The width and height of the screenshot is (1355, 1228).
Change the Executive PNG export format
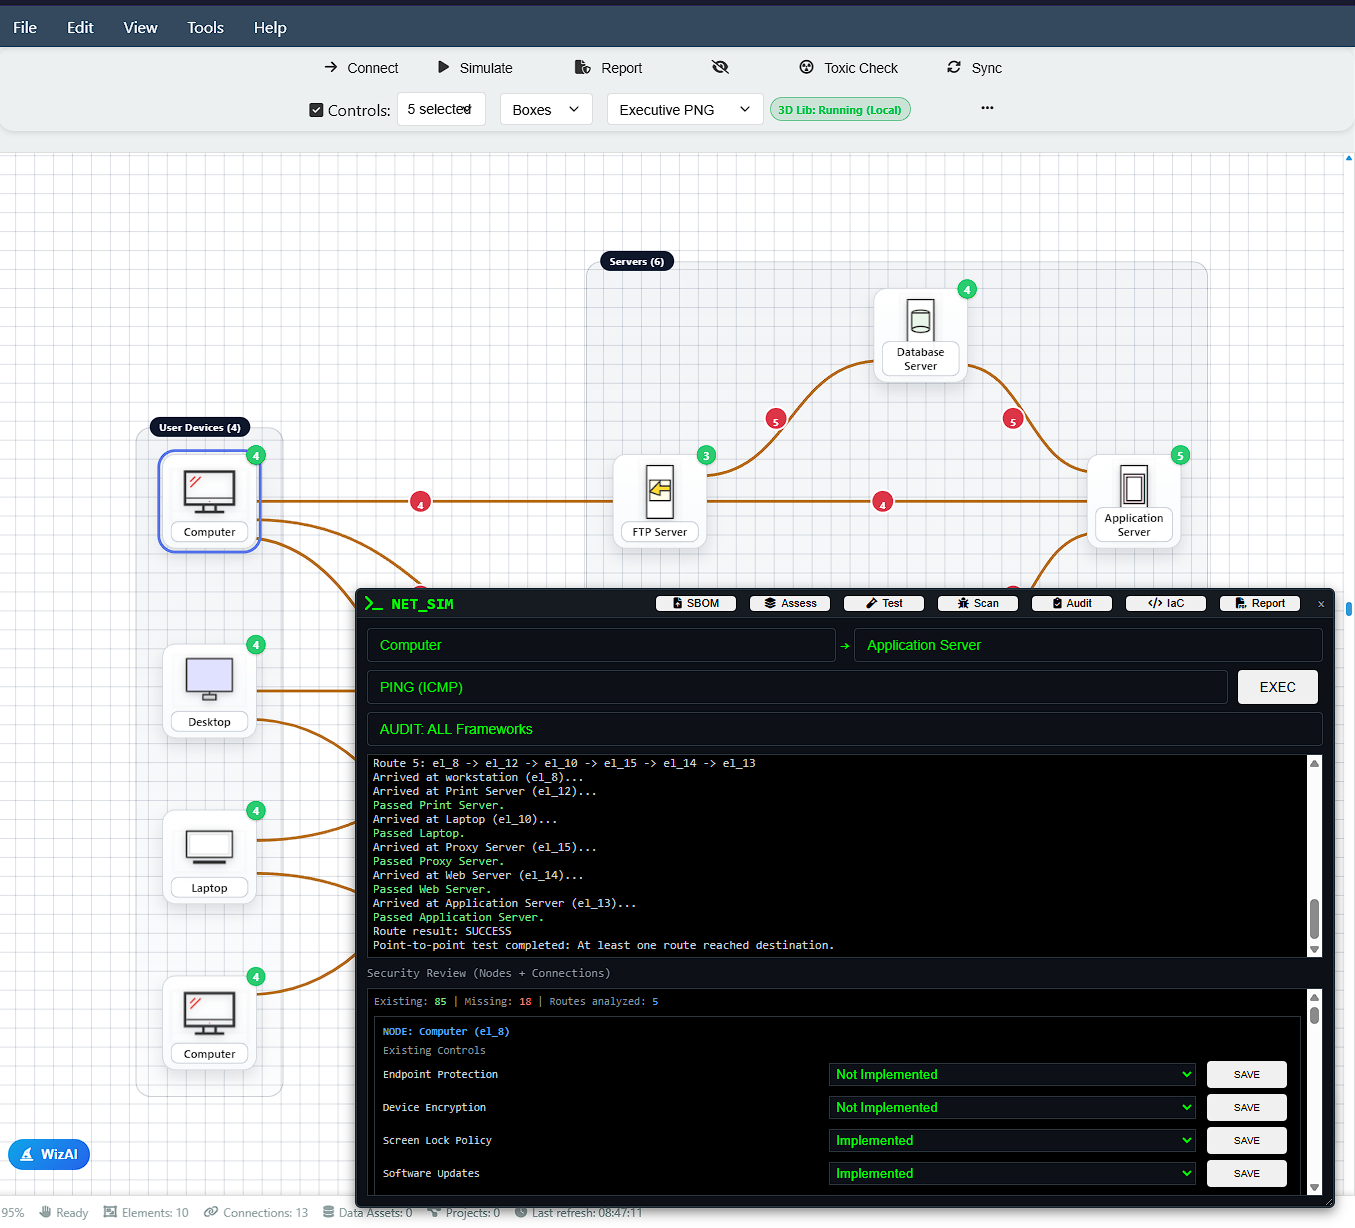[684, 109]
